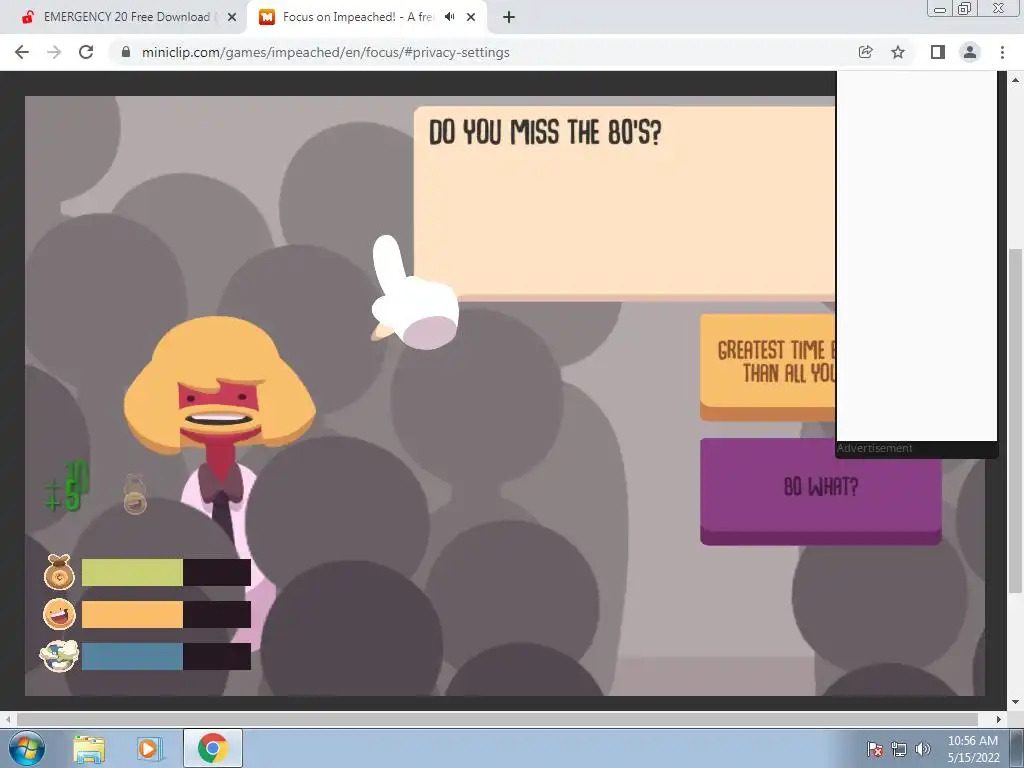This screenshot has height=768, width=1024.
Task: Click the green money progress bar
Action: (x=166, y=572)
